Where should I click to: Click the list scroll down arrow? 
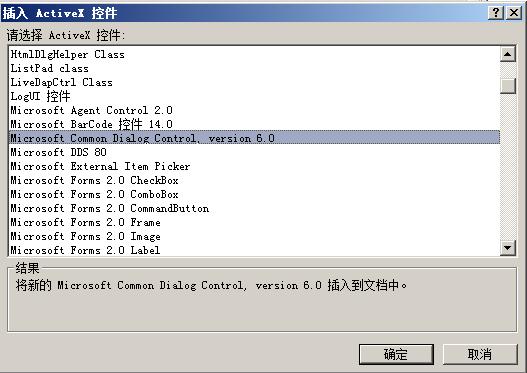point(508,248)
